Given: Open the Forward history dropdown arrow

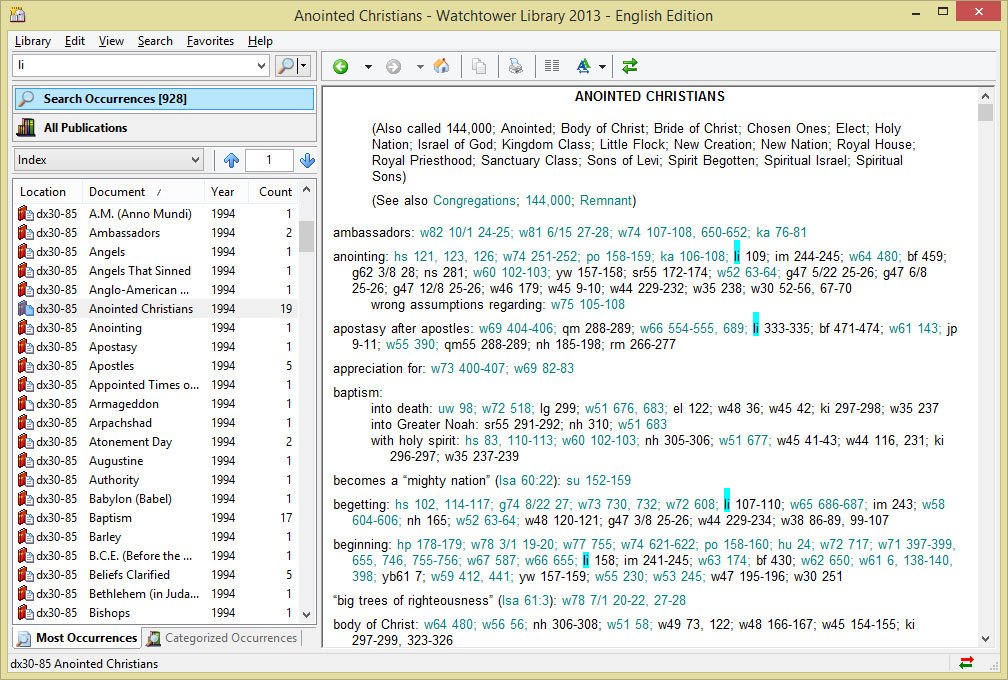Looking at the screenshot, I should coord(420,66).
